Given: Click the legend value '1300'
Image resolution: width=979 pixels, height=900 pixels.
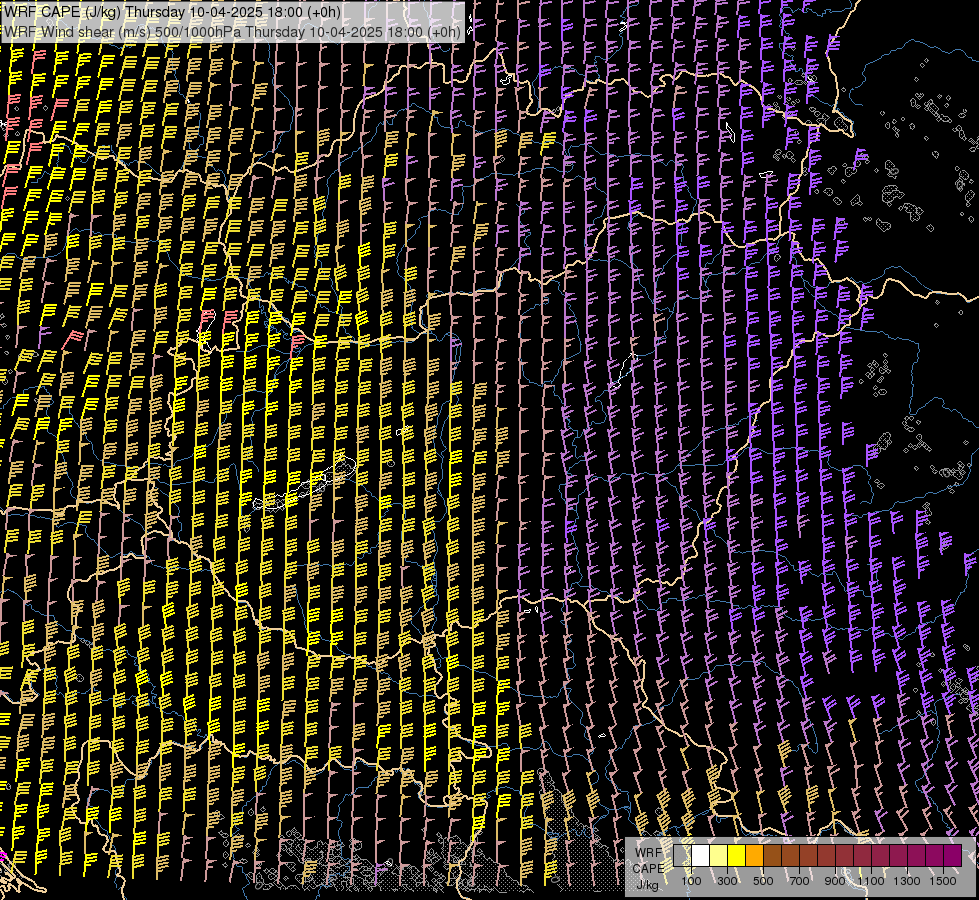Looking at the screenshot, I should pyautogui.click(x=907, y=881).
